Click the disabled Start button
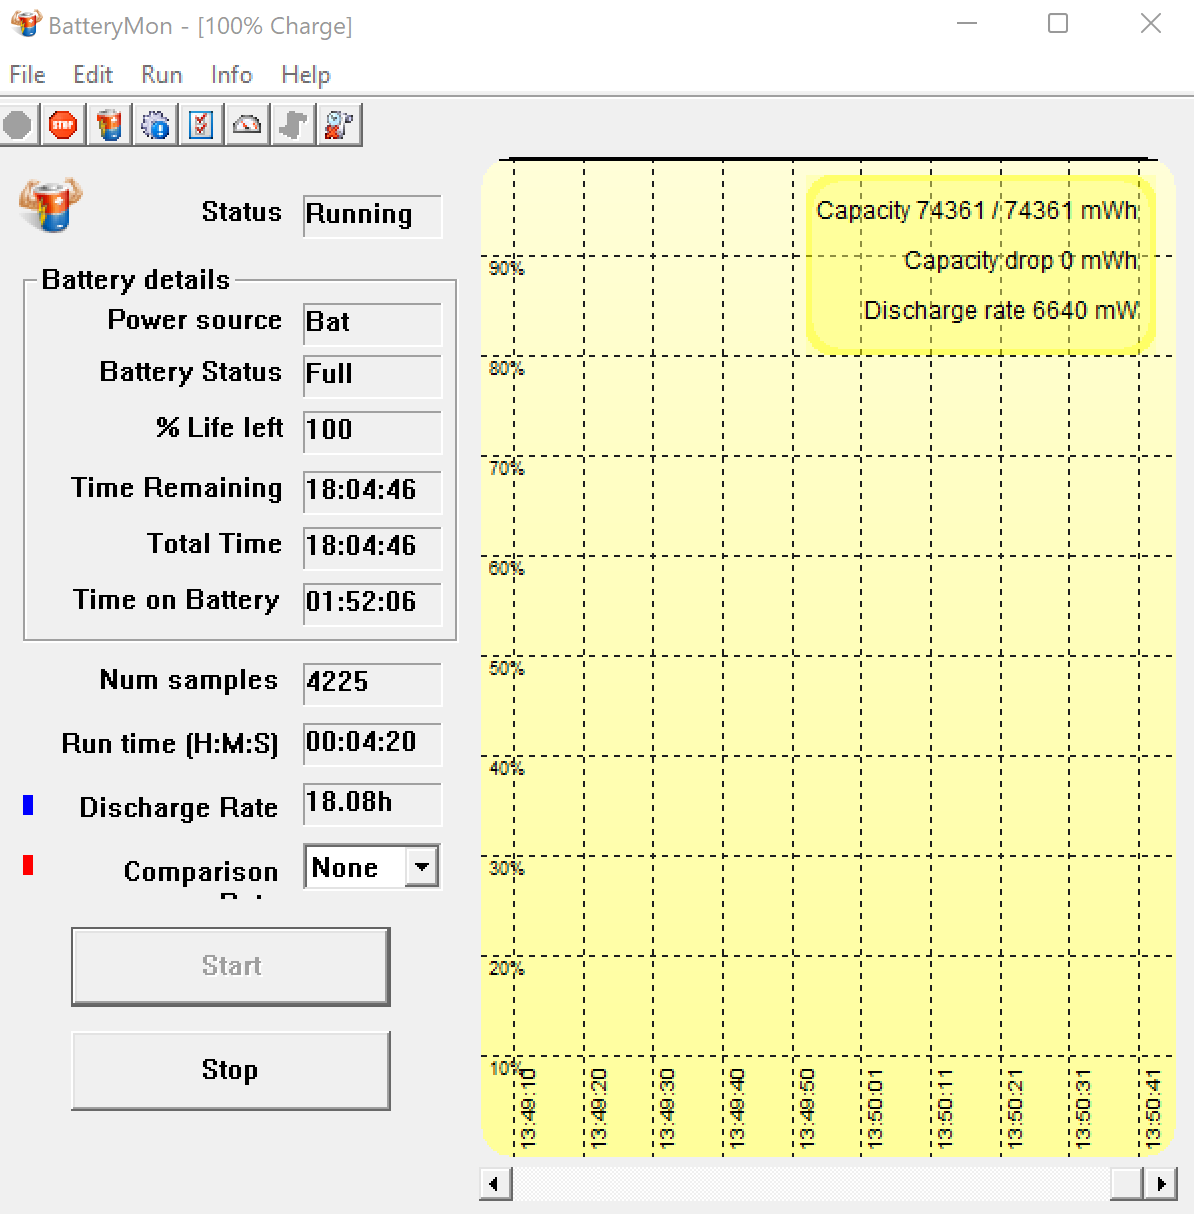Screen dimensions: 1194x1214 point(231,966)
